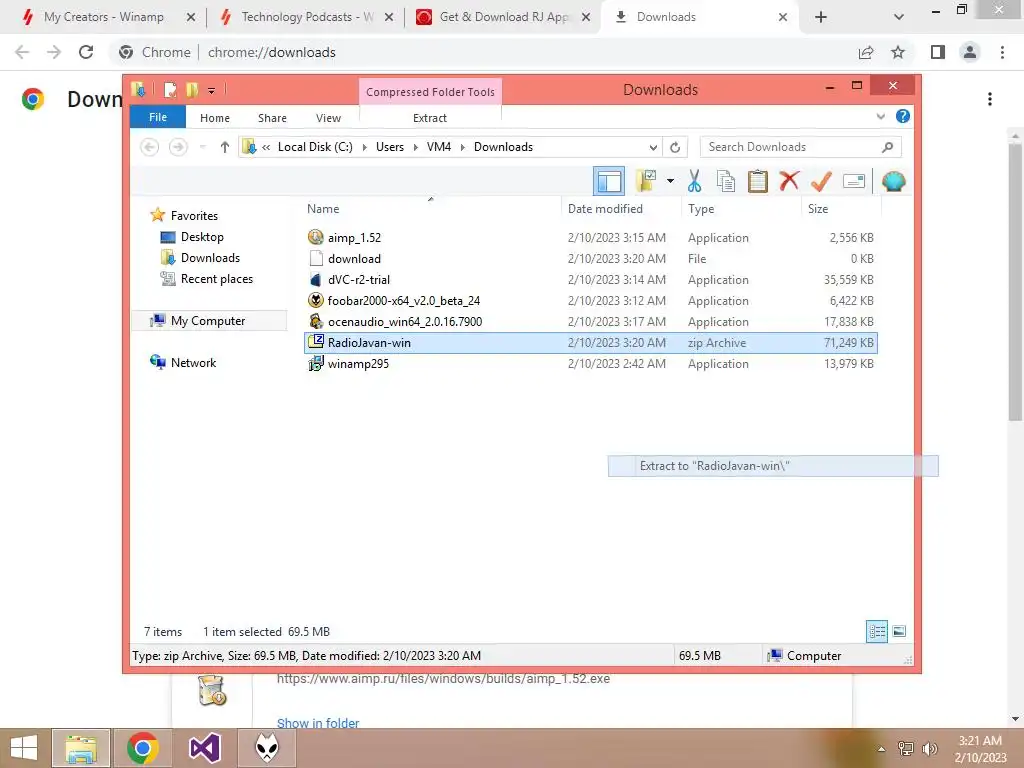Viewport: 1024px width, 768px height.
Task: Click Show in folder link in Chrome
Action: [x=318, y=723]
